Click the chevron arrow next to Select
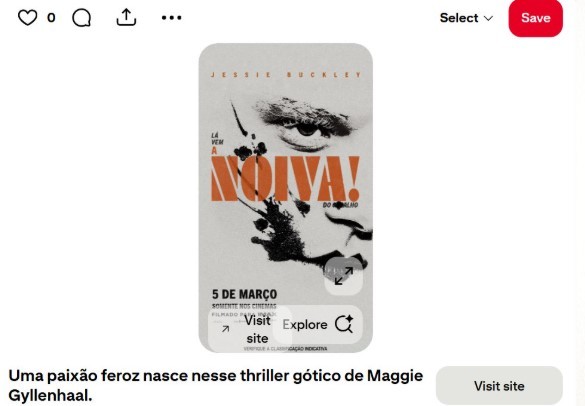585x406 pixels. tap(488, 18)
